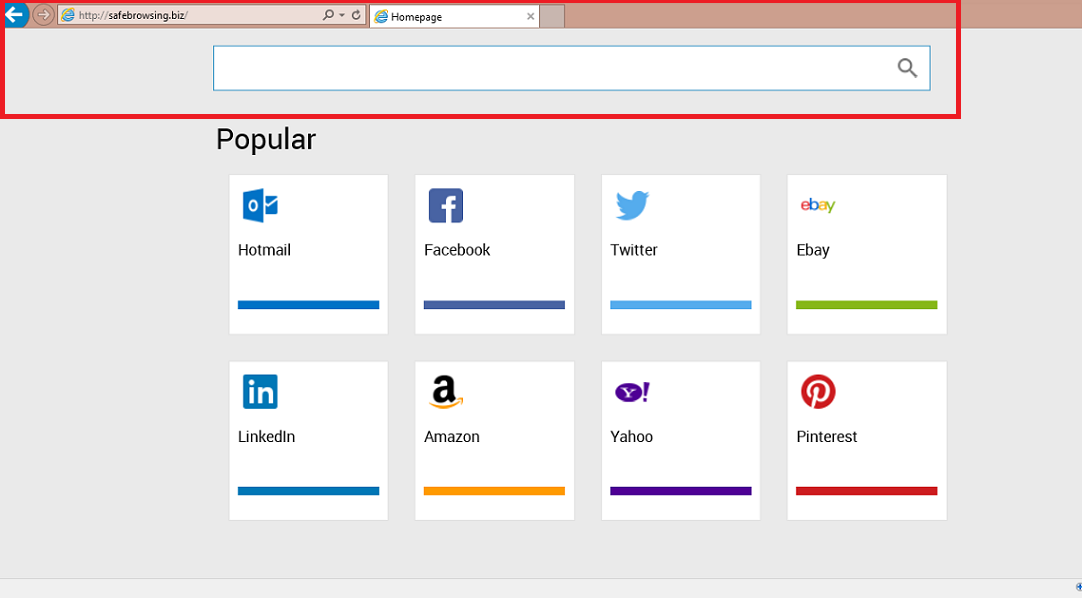Click the address bar search magnifier

pos(328,16)
